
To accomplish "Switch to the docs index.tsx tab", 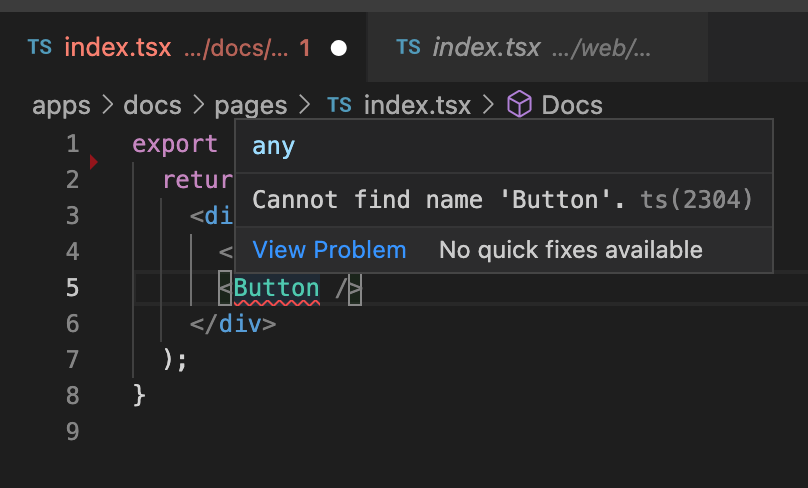I will click(x=183, y=47).
